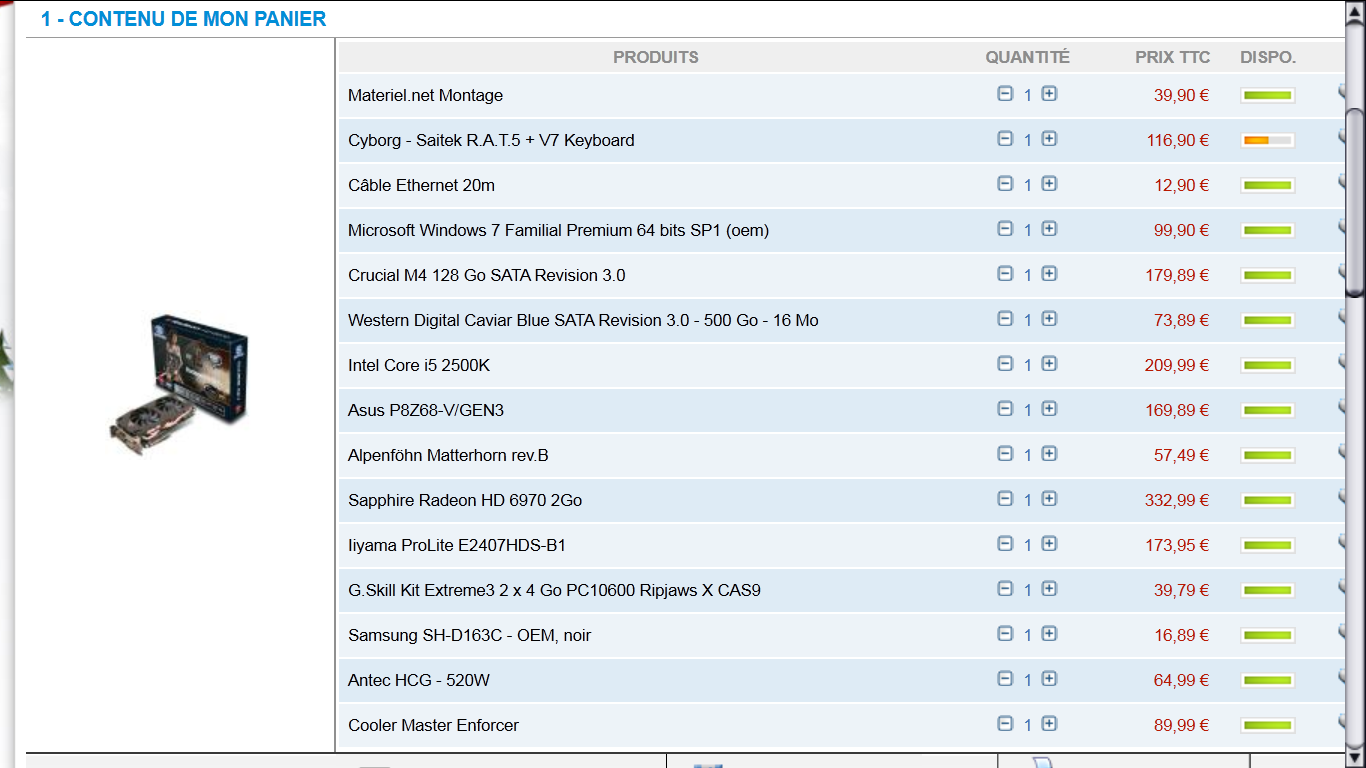This screenshot has width=1366, height=768.
Task: Add one more Crucial M4 128 Go
Action: point(1049,274)
